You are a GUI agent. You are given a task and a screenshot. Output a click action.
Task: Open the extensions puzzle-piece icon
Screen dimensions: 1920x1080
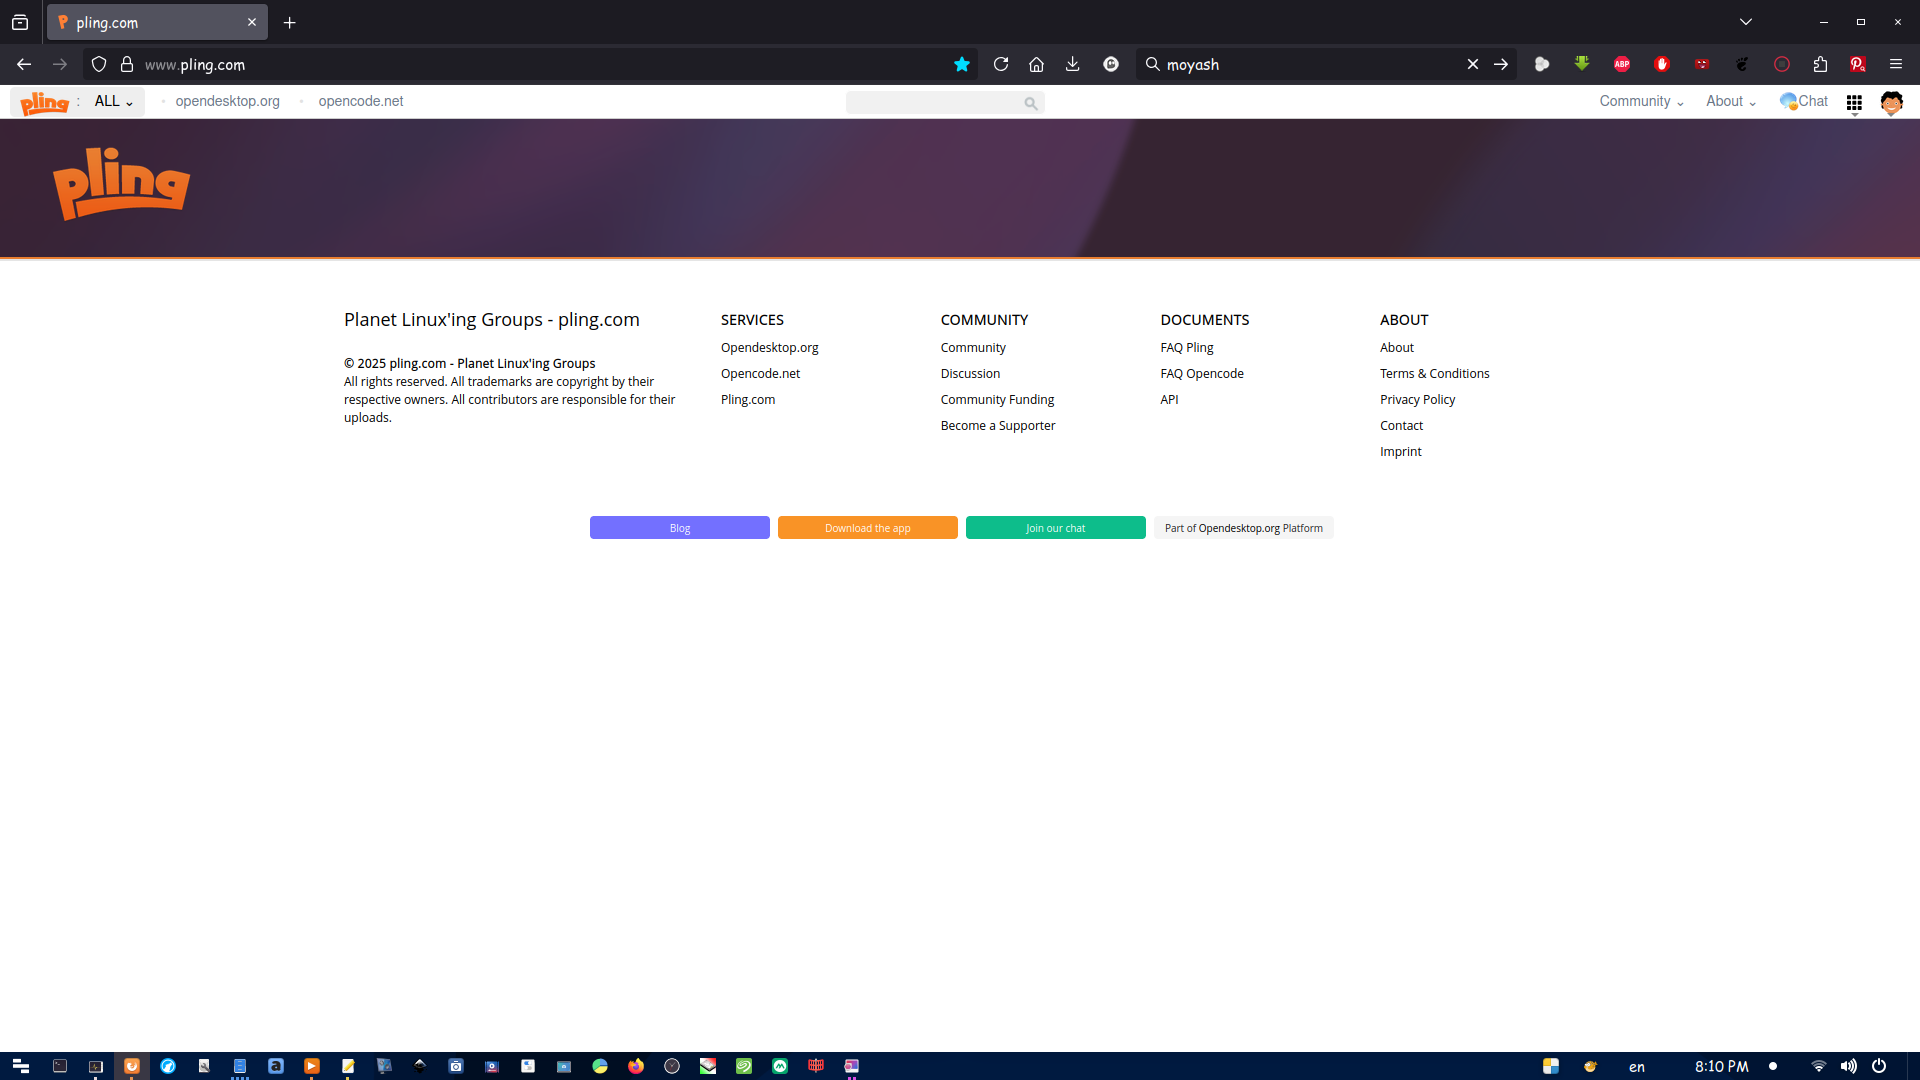[x=1820, y=65]
